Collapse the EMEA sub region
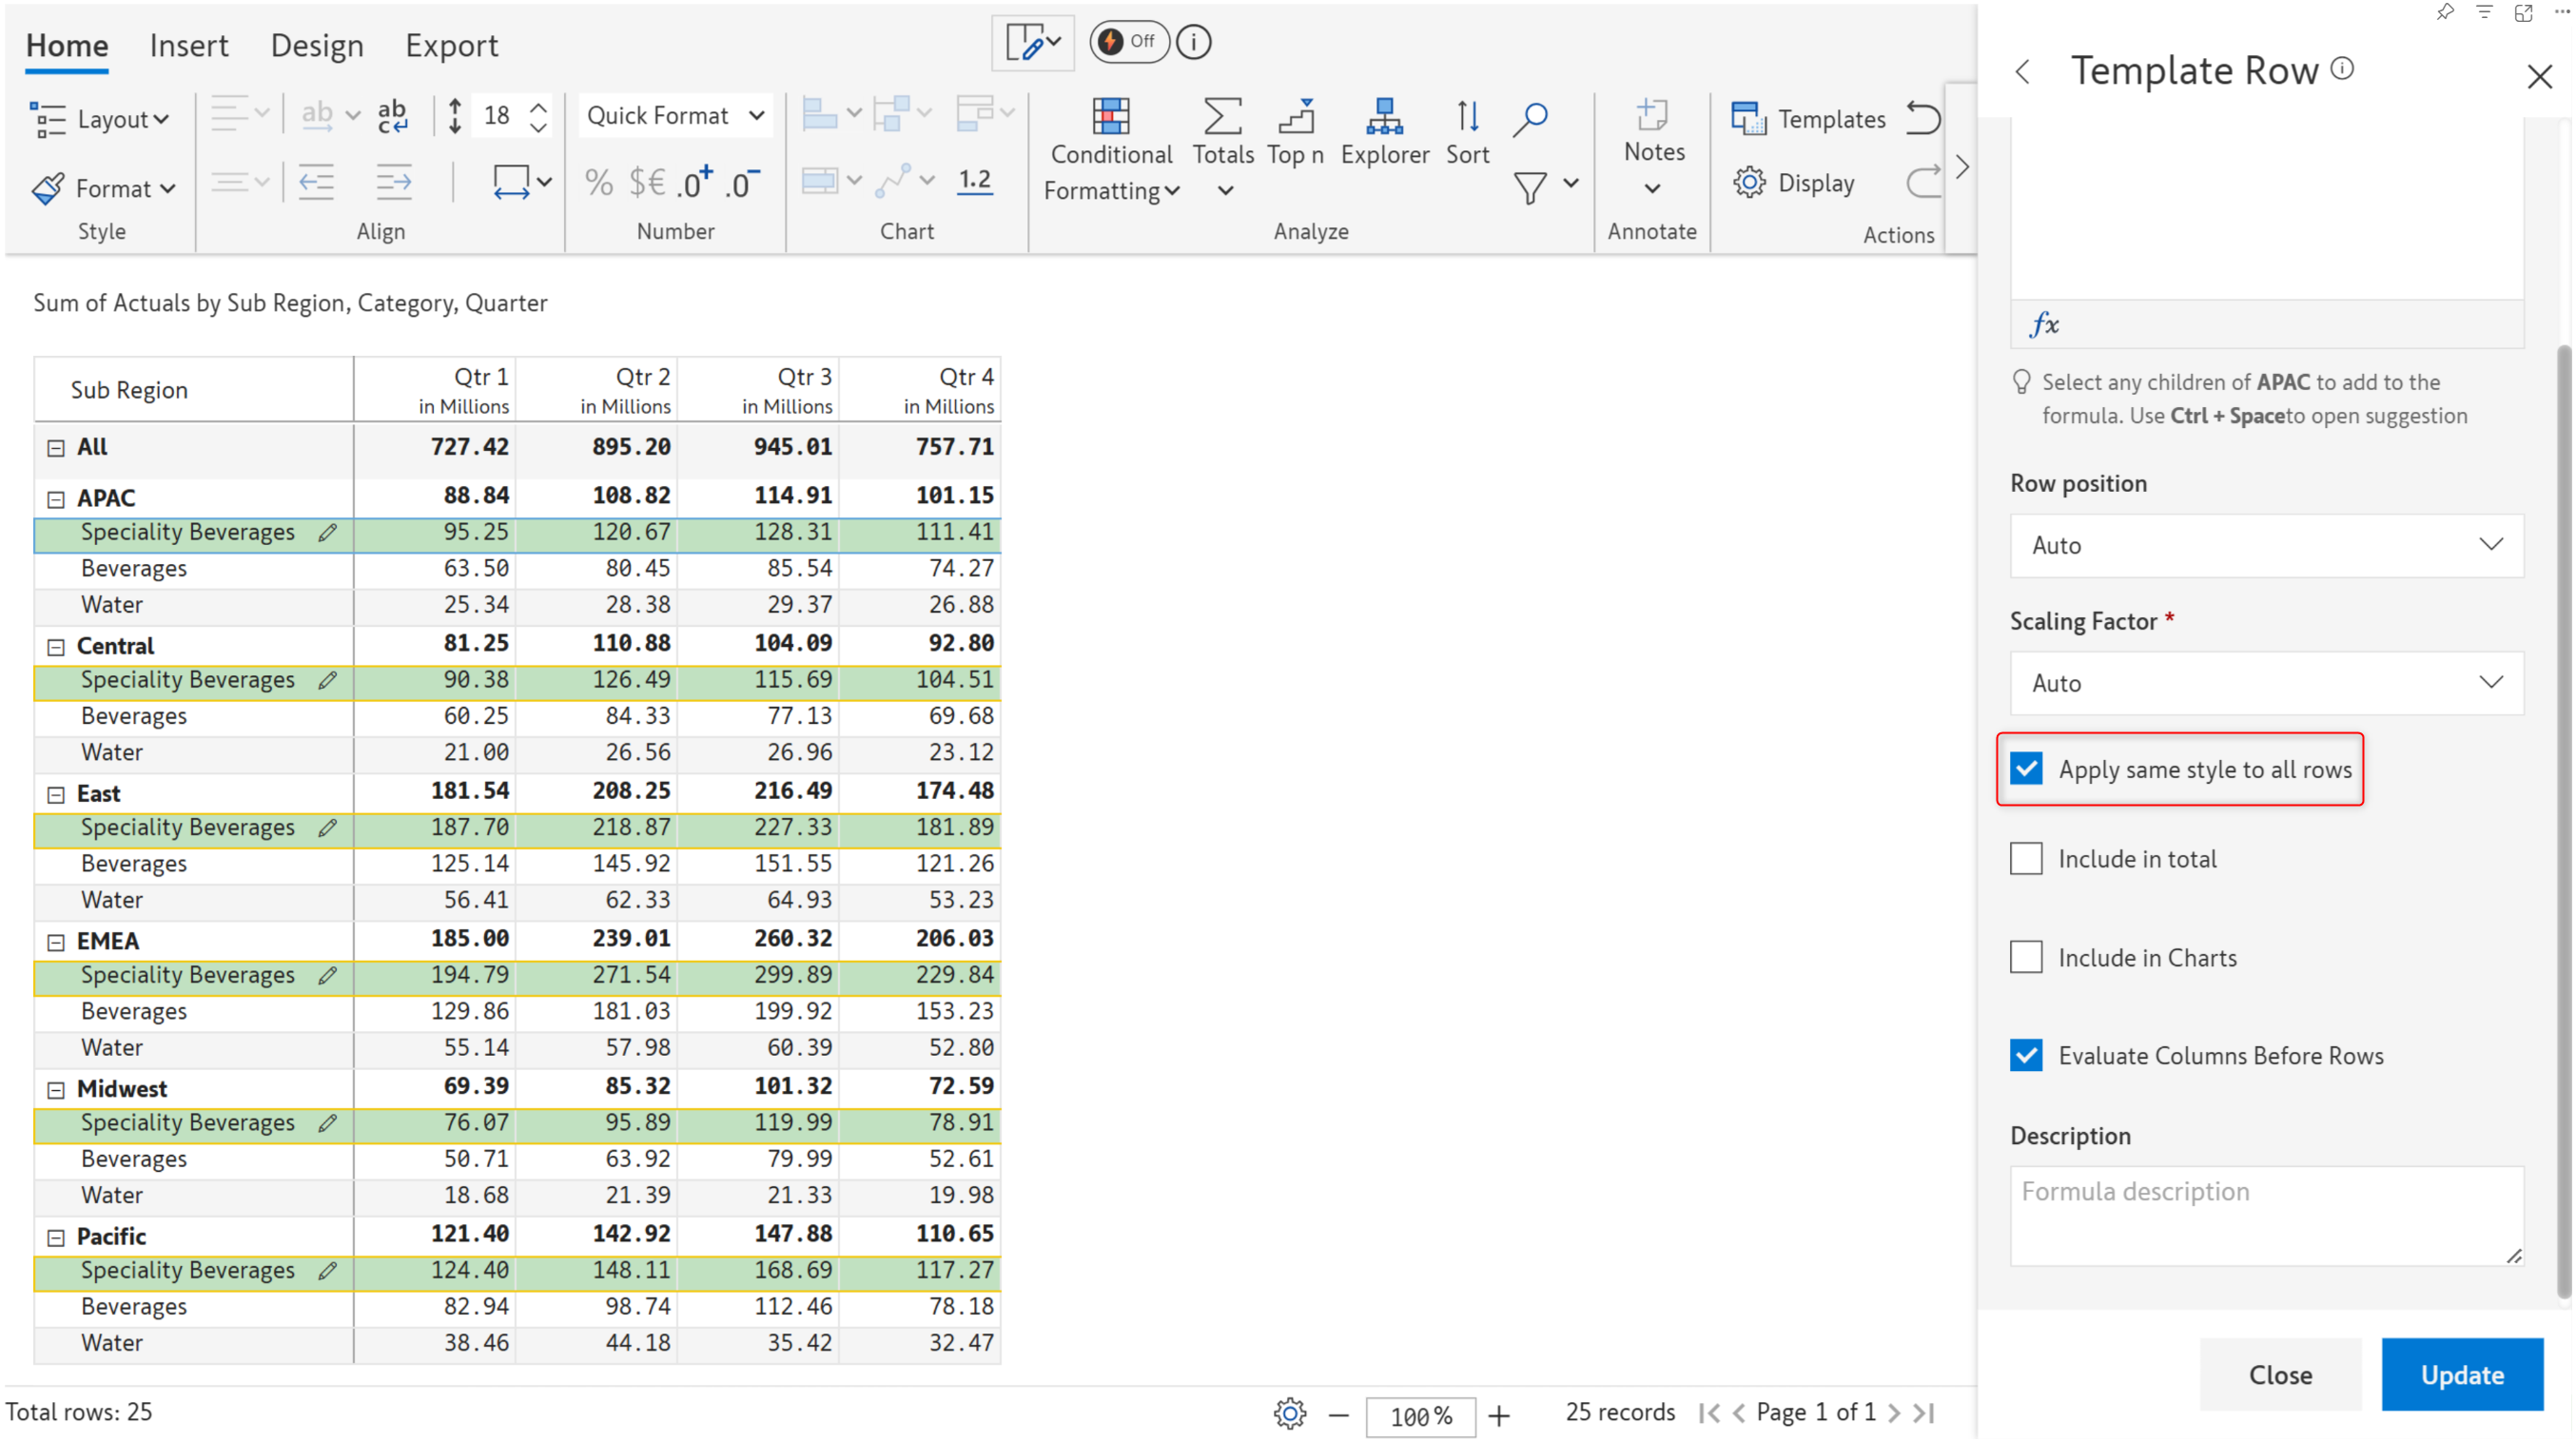The width and height of the screenshot is (2576, 1442). (x=56, y=942)
